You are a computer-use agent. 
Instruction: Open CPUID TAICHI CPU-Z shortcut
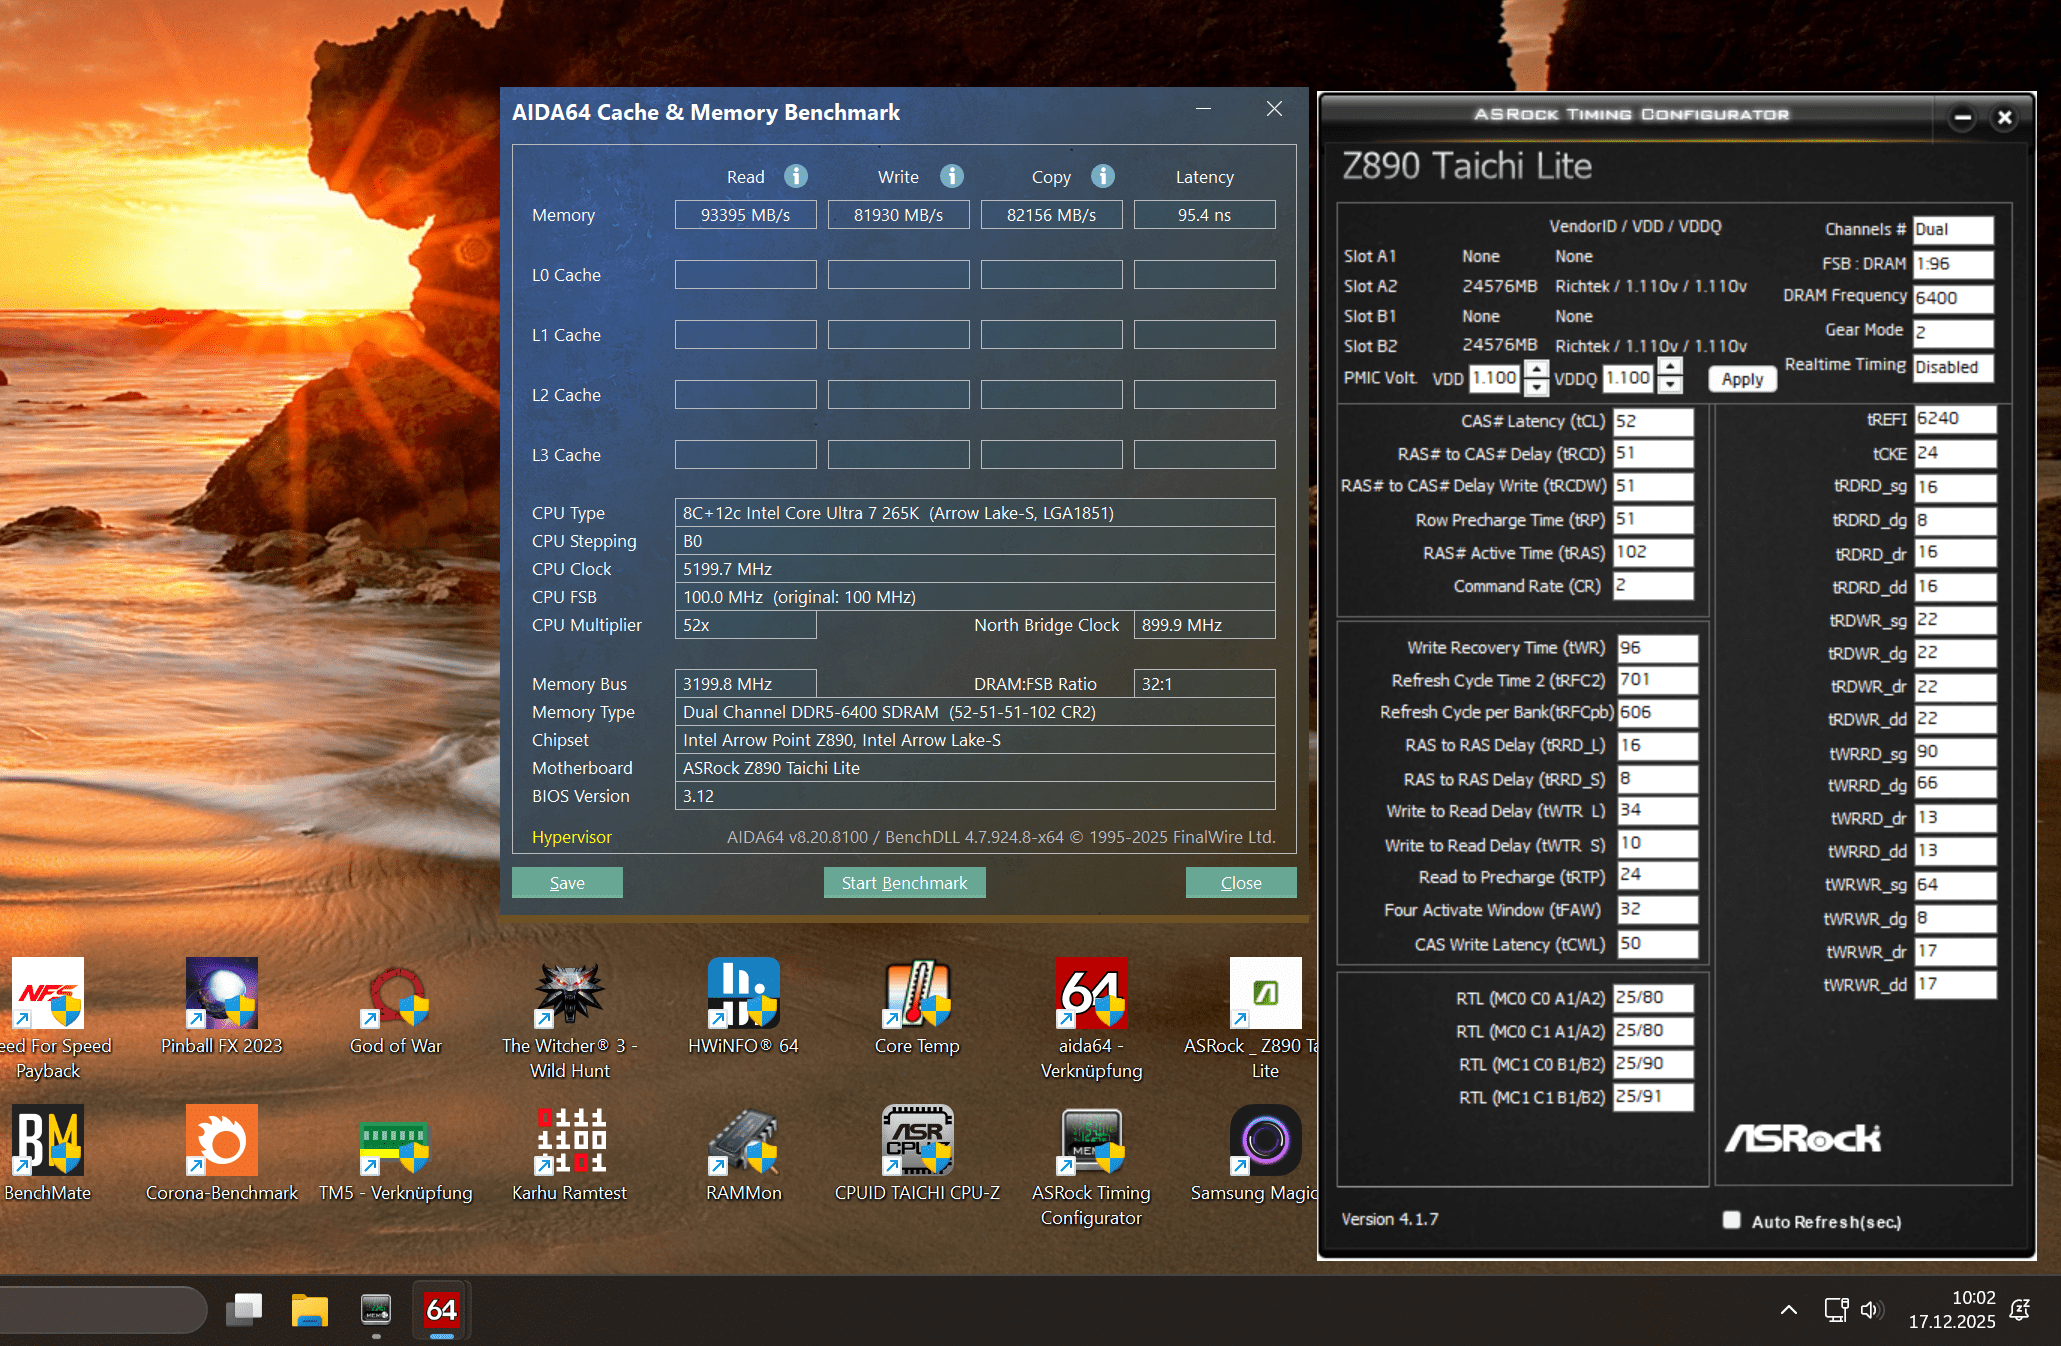pyautogui.click(x=917, y=1142)
